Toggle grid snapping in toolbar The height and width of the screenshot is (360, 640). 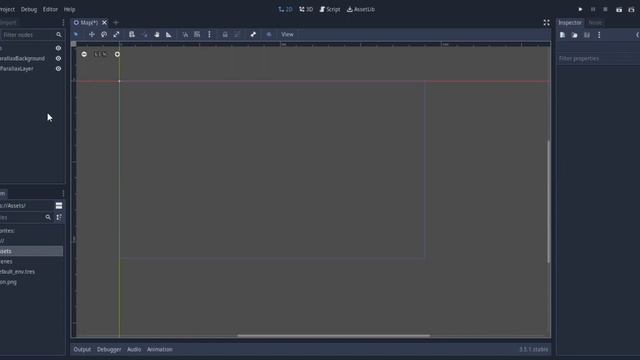click(197, 35)
